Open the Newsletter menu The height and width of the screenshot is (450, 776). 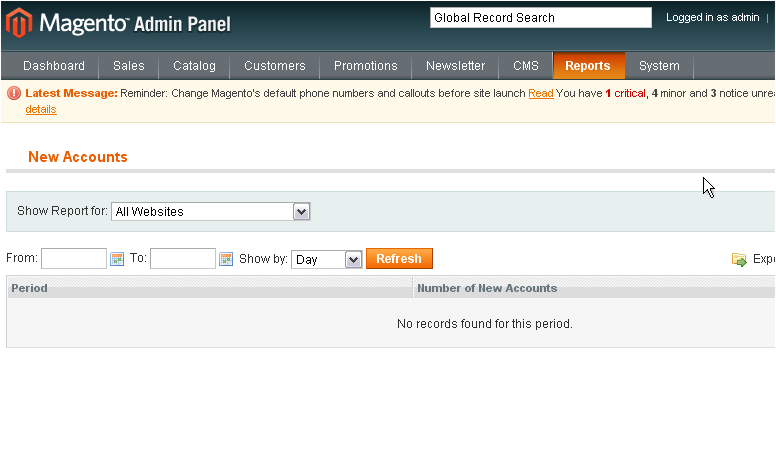tap(456, 66)
